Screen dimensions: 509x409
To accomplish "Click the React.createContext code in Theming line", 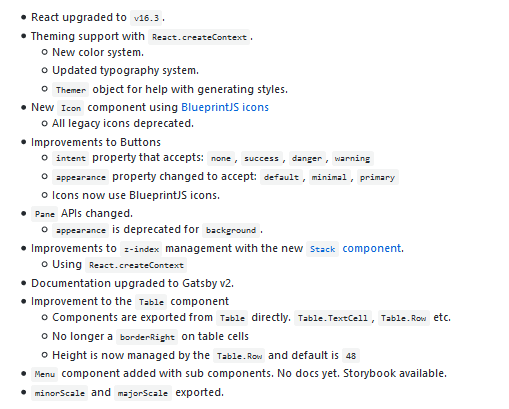I will point(199,37).
